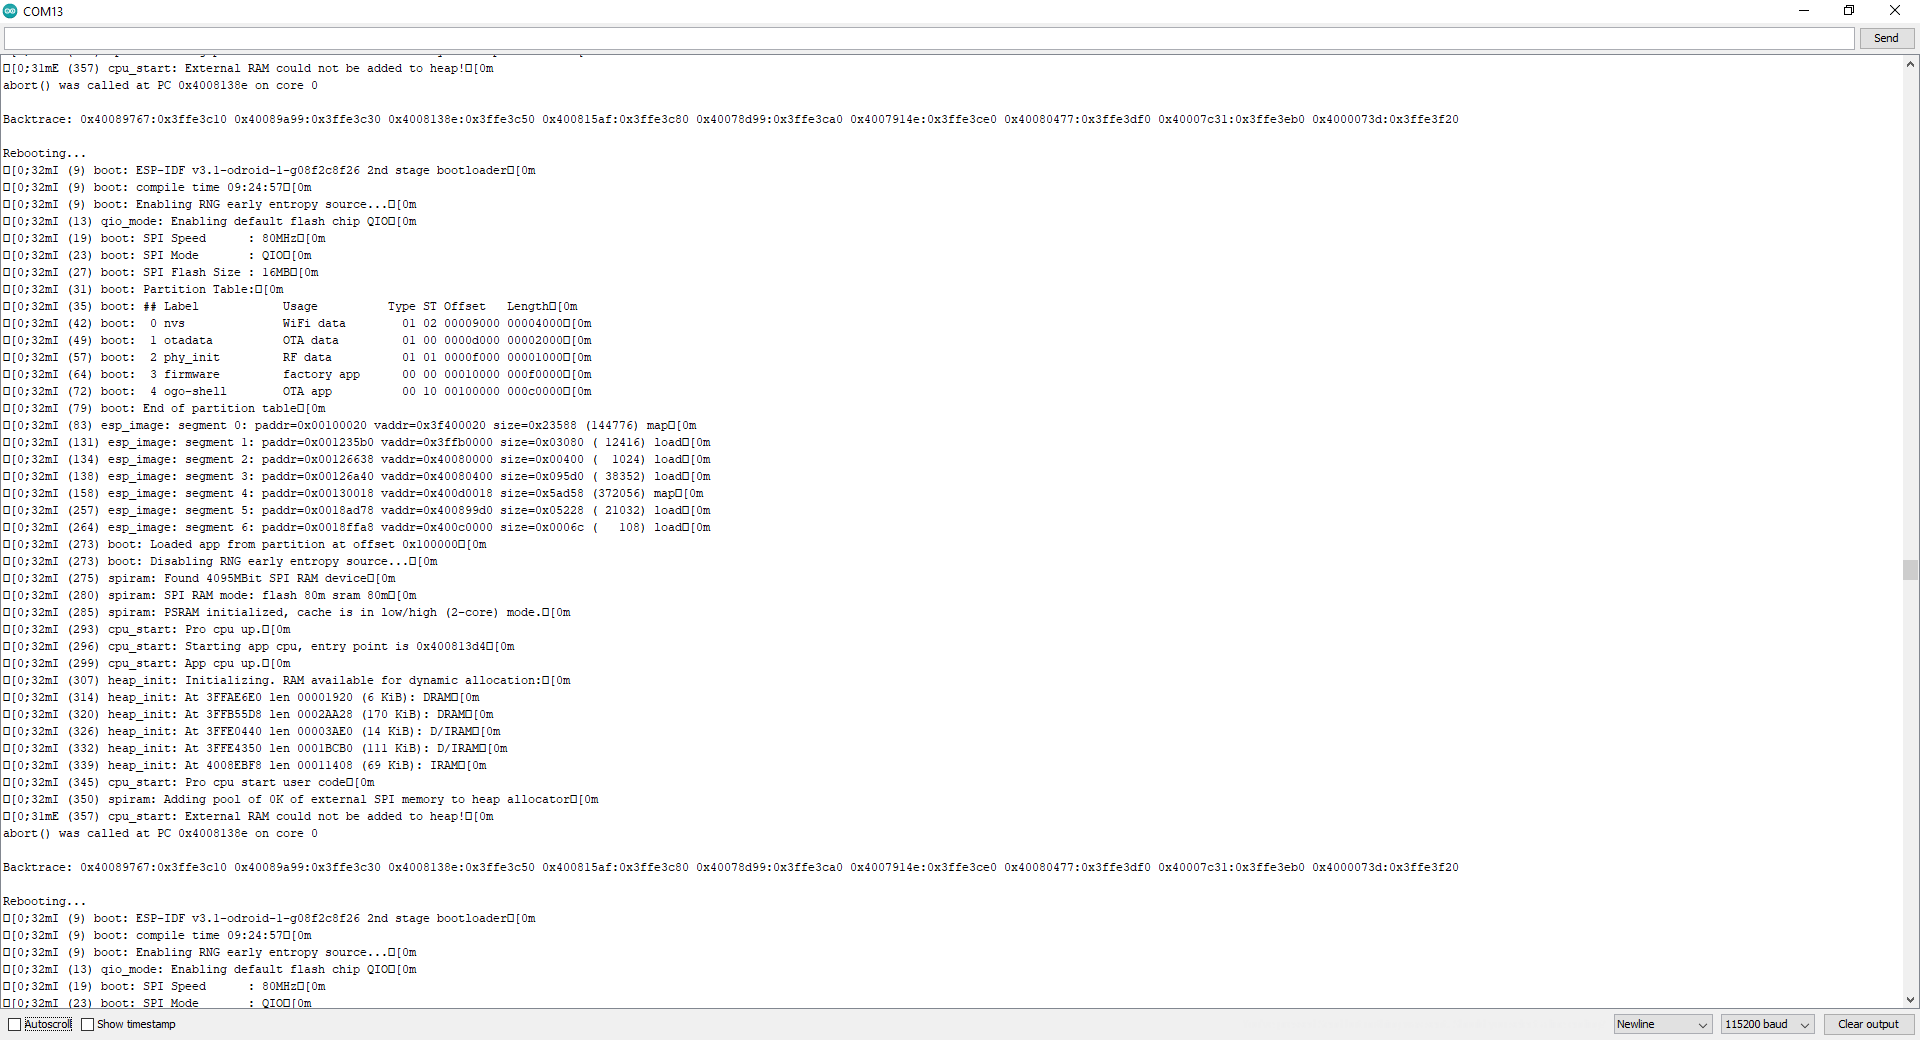Click the vertical scrollbar thumb
The height and width of the screenshot is (1040, 1920).
[x=1910, y=570]
